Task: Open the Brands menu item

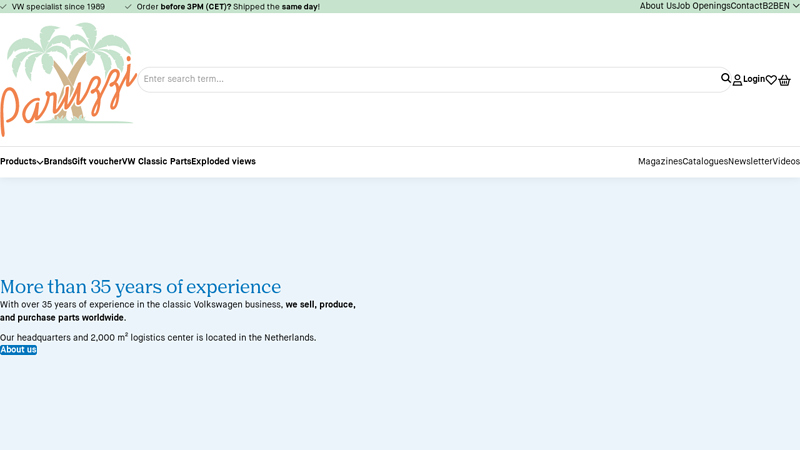Action: click(57, 162)
